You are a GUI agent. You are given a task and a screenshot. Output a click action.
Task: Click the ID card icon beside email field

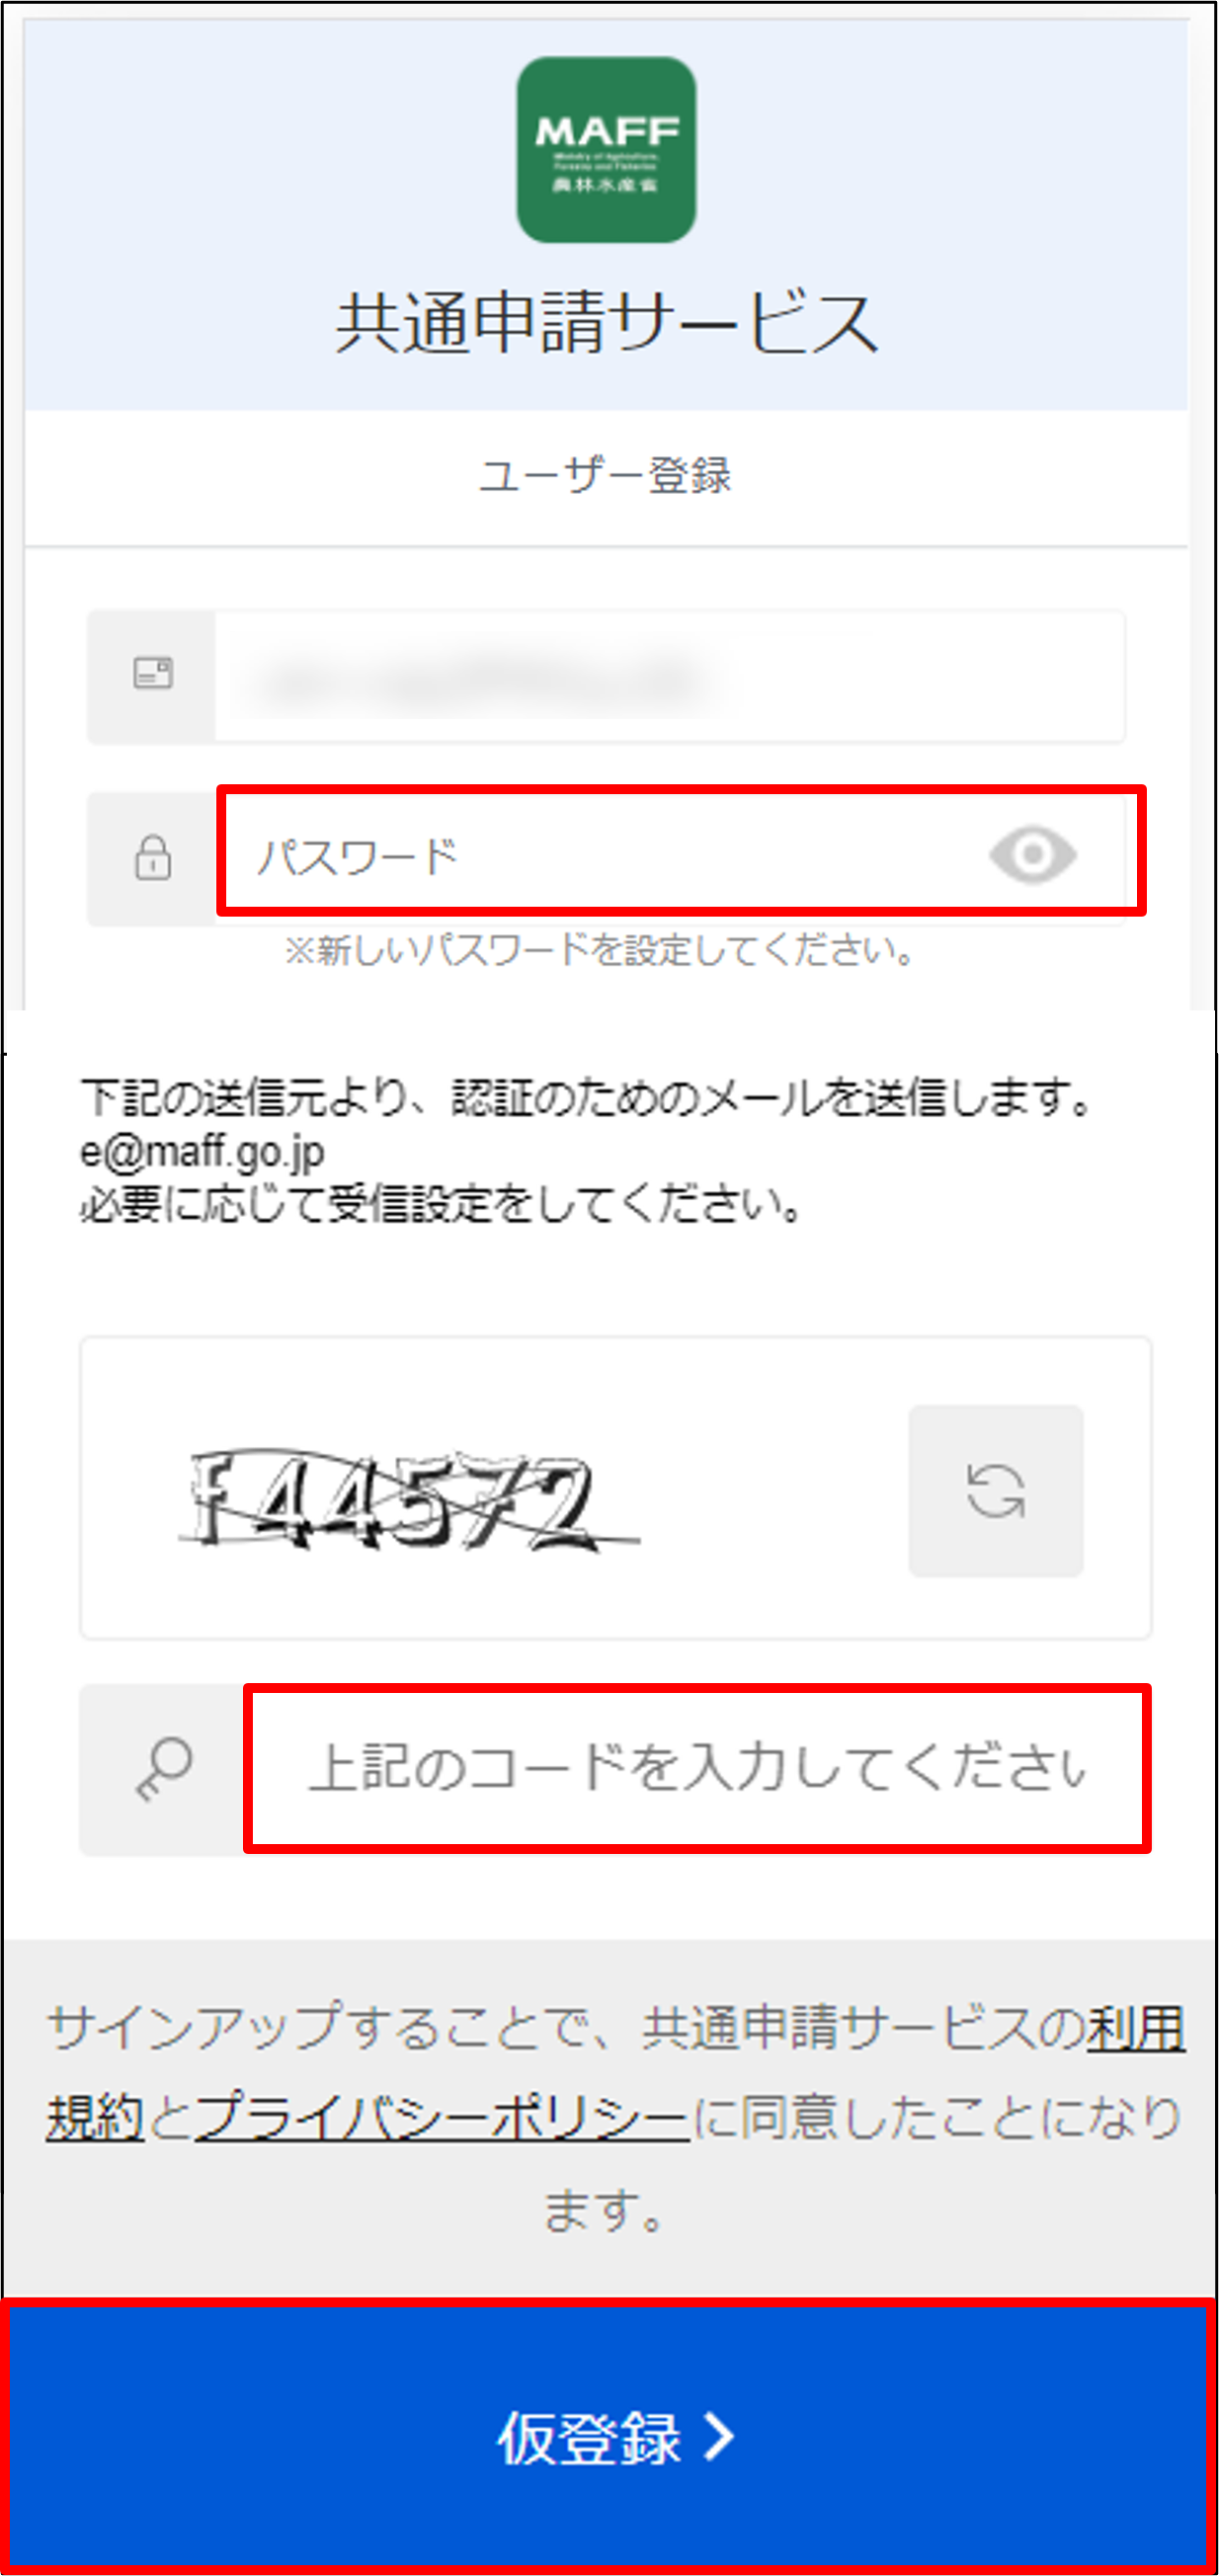tap(153, 673)
